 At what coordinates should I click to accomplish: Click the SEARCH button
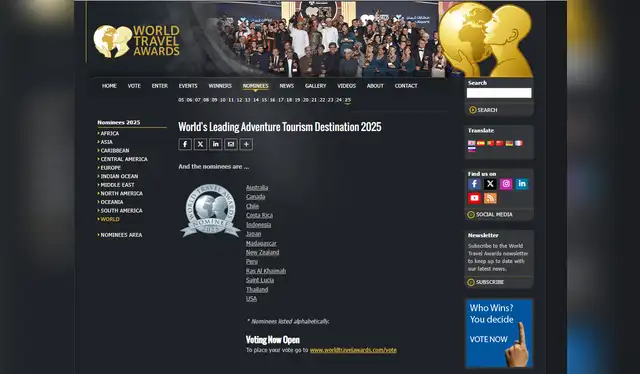coord(483,110)
